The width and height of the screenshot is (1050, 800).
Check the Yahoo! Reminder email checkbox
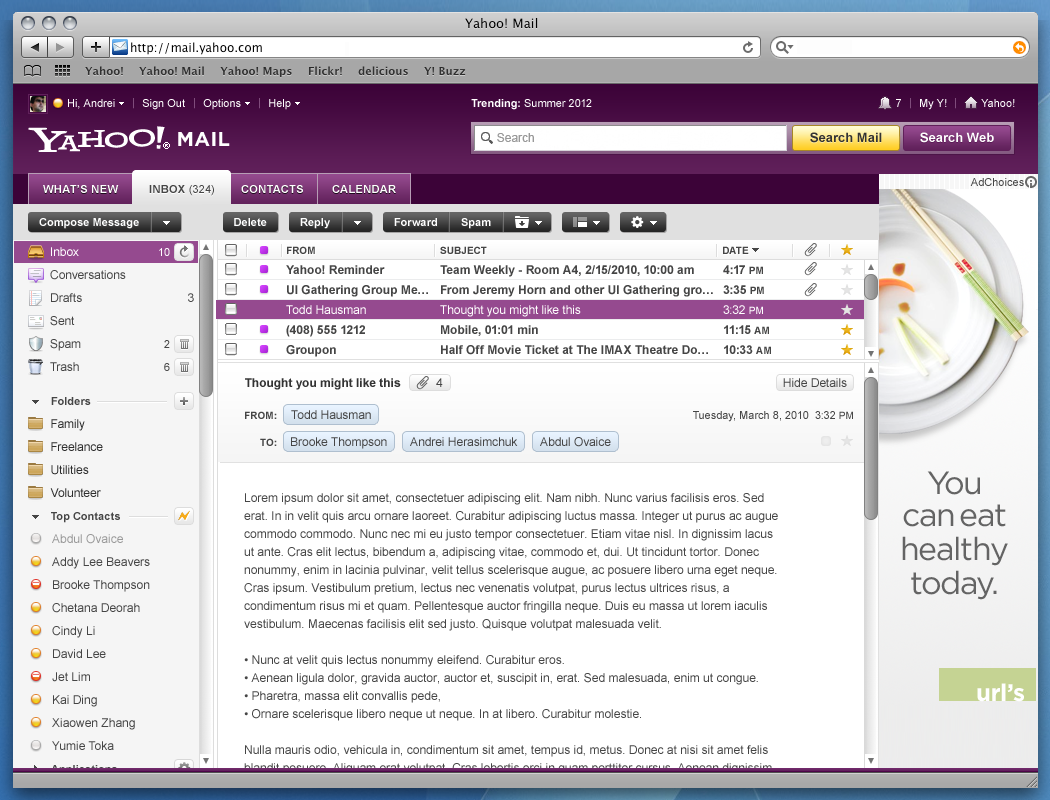pyautogui.click(x=231, y=269)
